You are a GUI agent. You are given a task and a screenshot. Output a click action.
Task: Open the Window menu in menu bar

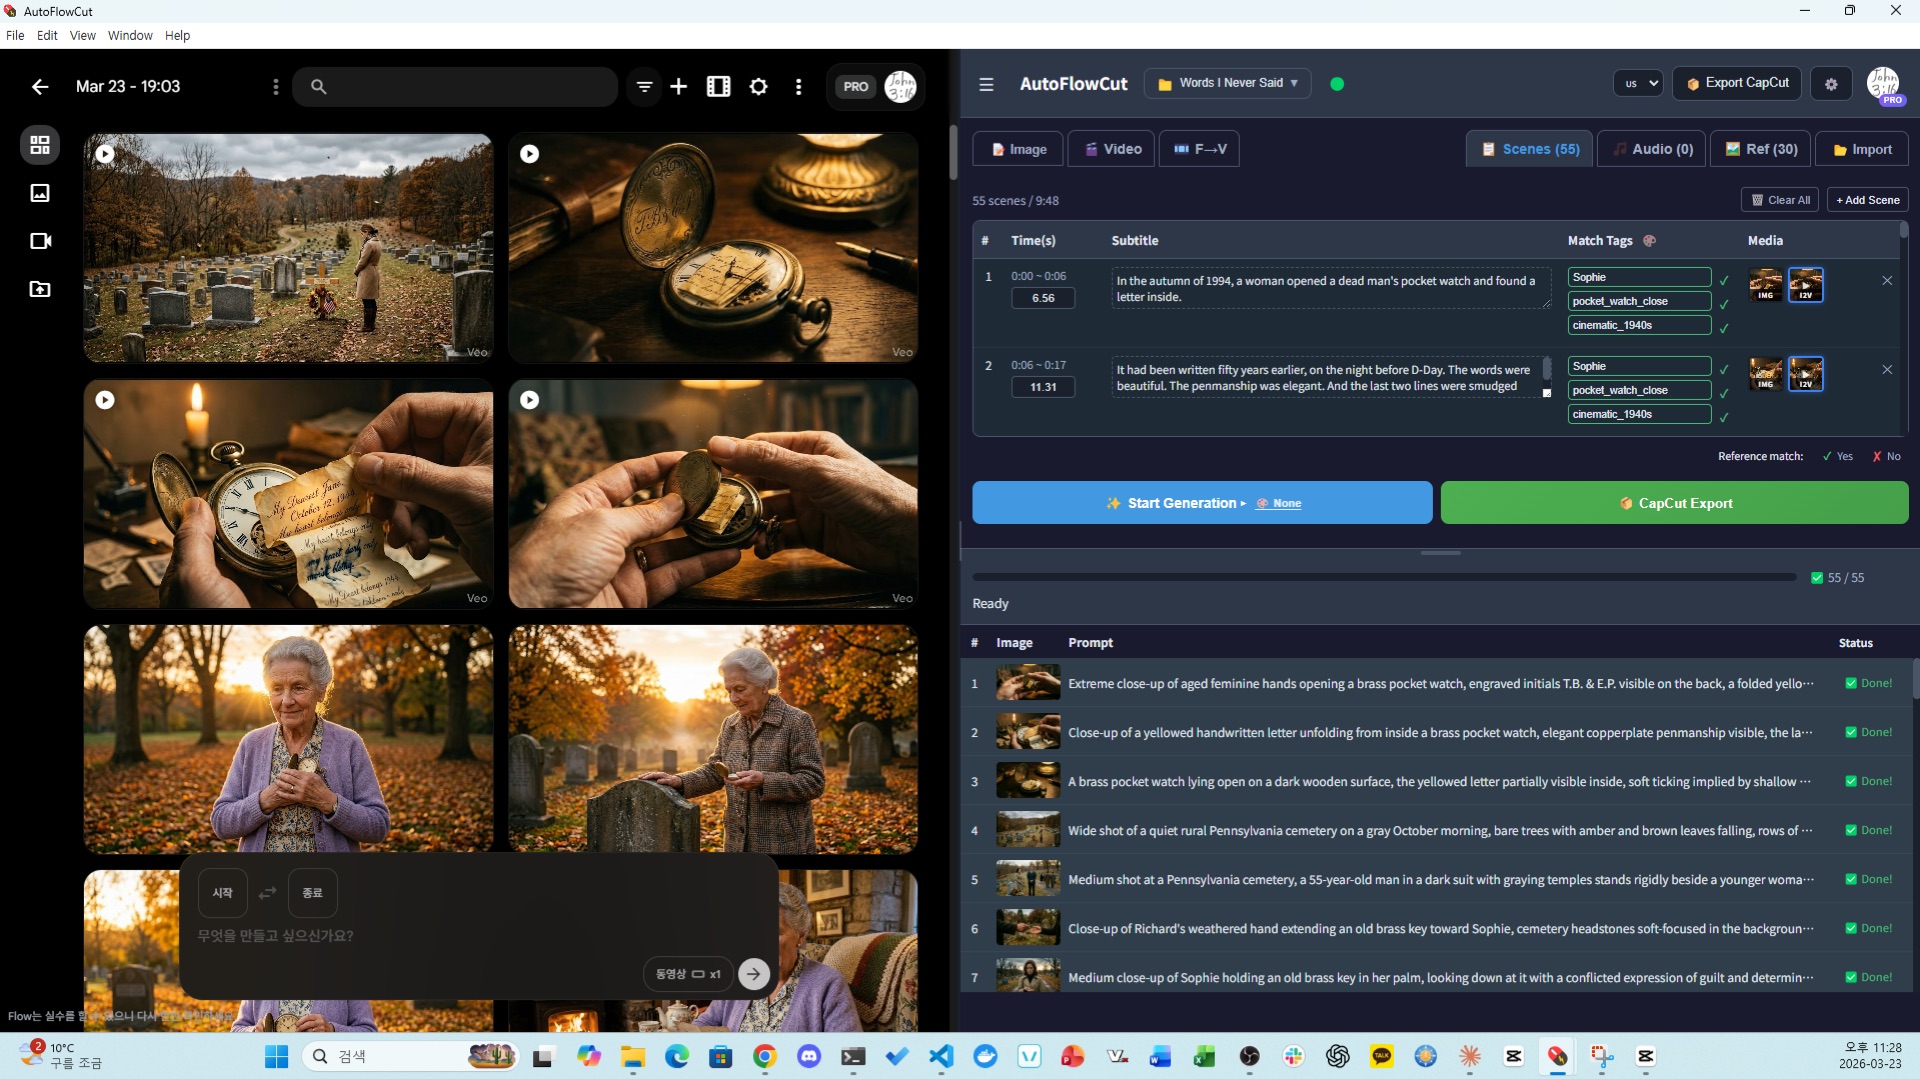[130, 36]
